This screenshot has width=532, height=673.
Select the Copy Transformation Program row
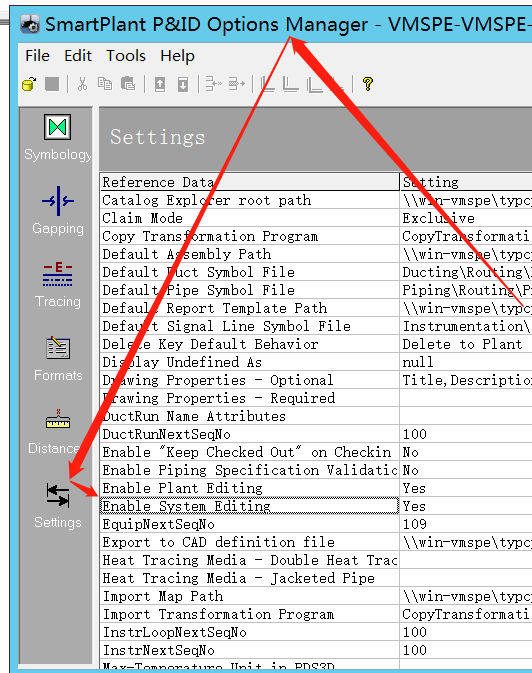tap(249, 236)
